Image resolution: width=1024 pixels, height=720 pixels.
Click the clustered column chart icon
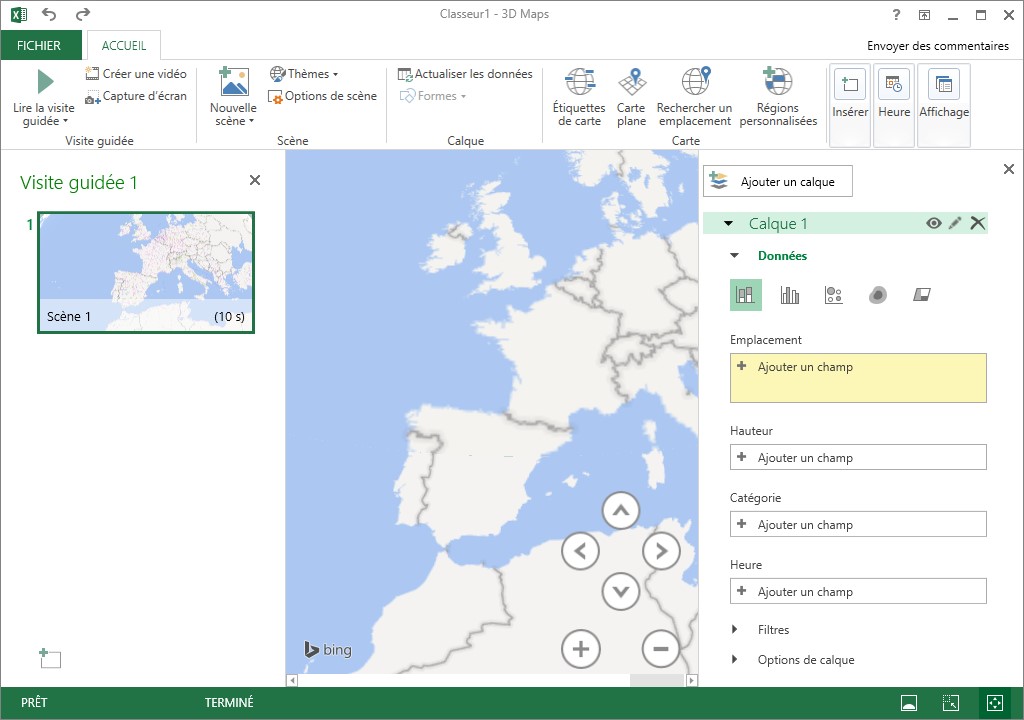tap(790, 295)
